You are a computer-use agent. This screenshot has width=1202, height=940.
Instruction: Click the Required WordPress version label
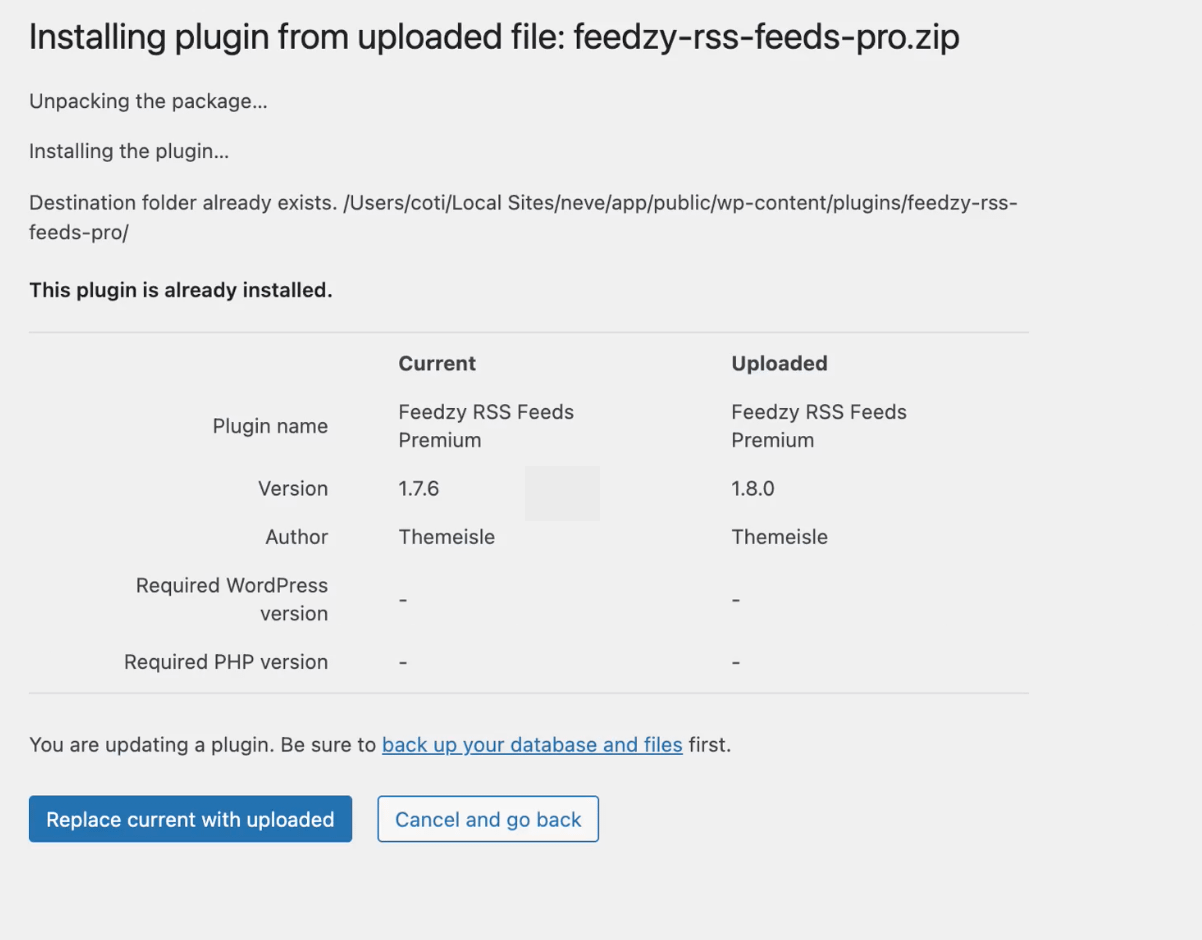click(232, 599)
